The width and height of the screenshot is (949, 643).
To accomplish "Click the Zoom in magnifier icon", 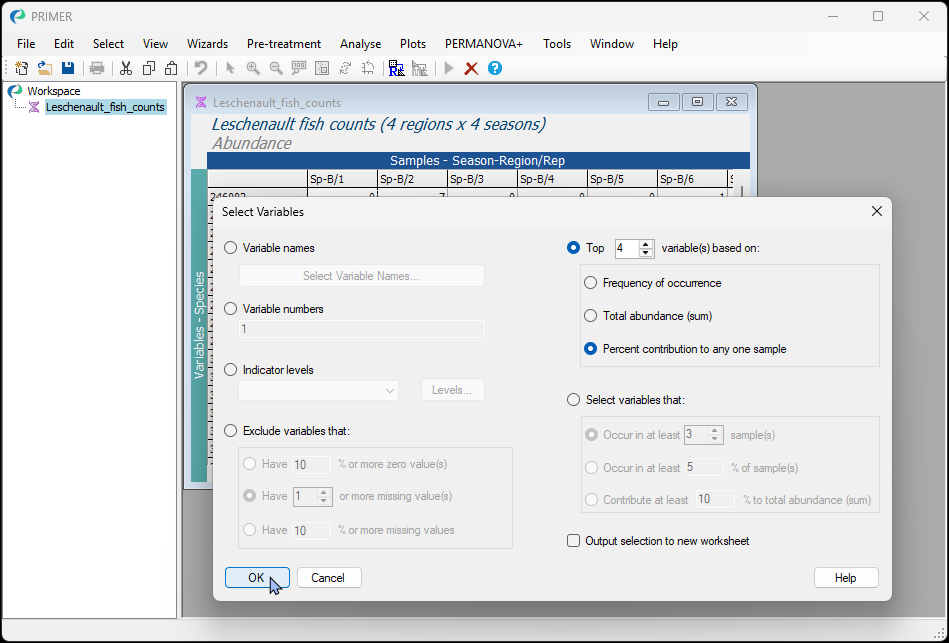I will (x=253, y=68).
